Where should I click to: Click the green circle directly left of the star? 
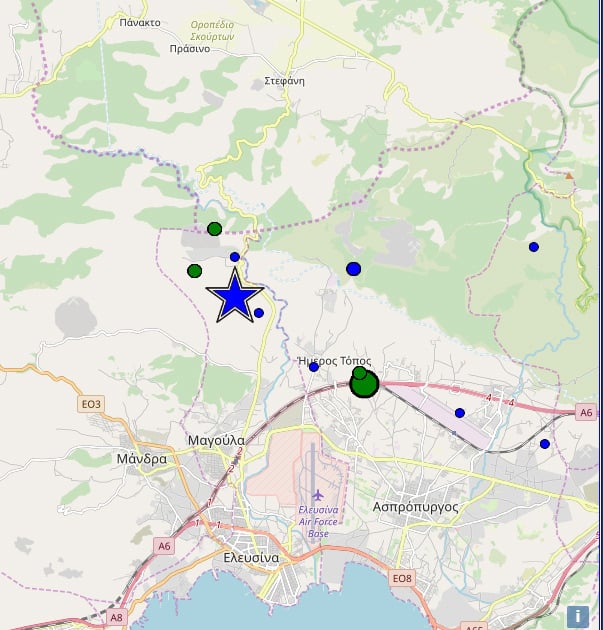(x=194, y=271)
